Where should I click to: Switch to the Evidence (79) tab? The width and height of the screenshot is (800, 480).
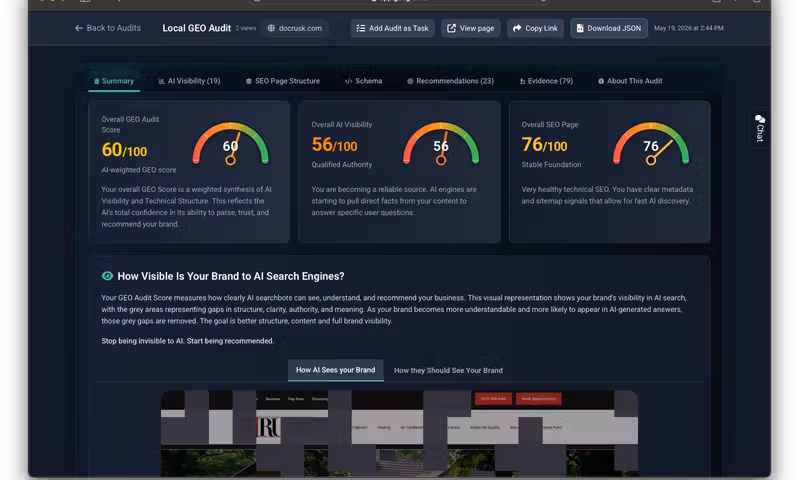546,81
